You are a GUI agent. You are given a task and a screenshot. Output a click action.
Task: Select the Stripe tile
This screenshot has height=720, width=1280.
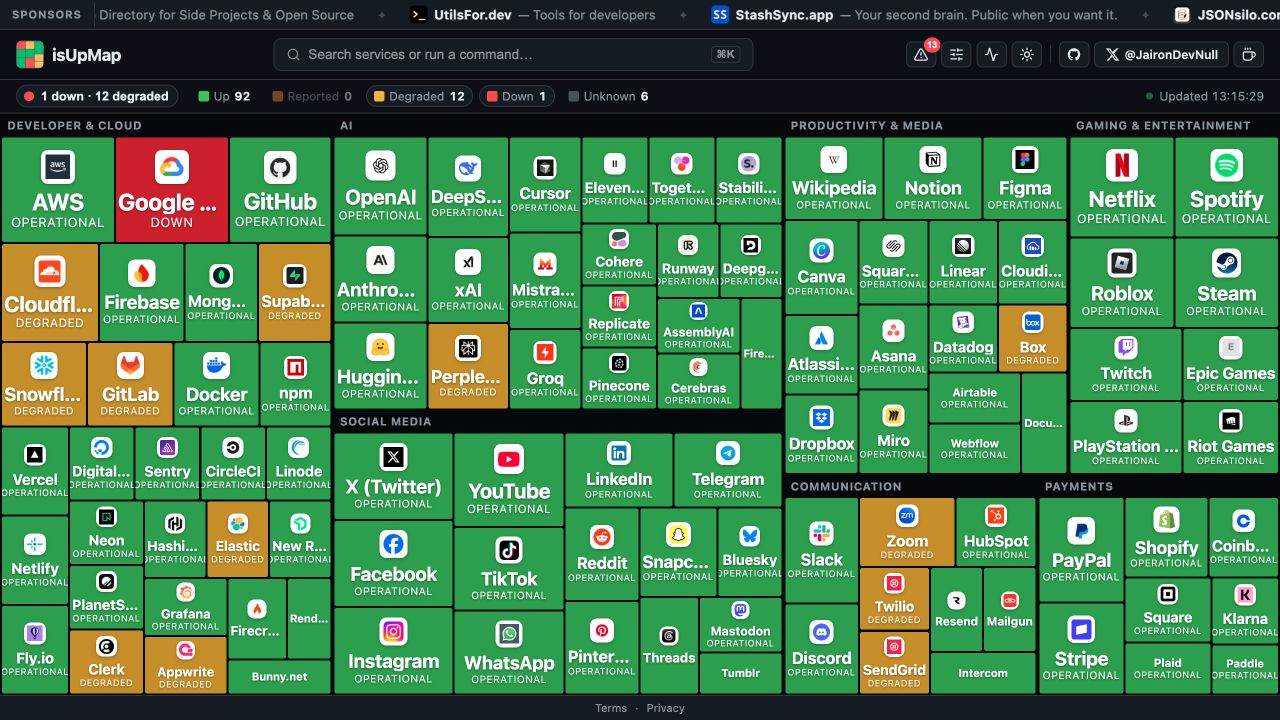click(x=1081, y=648)
